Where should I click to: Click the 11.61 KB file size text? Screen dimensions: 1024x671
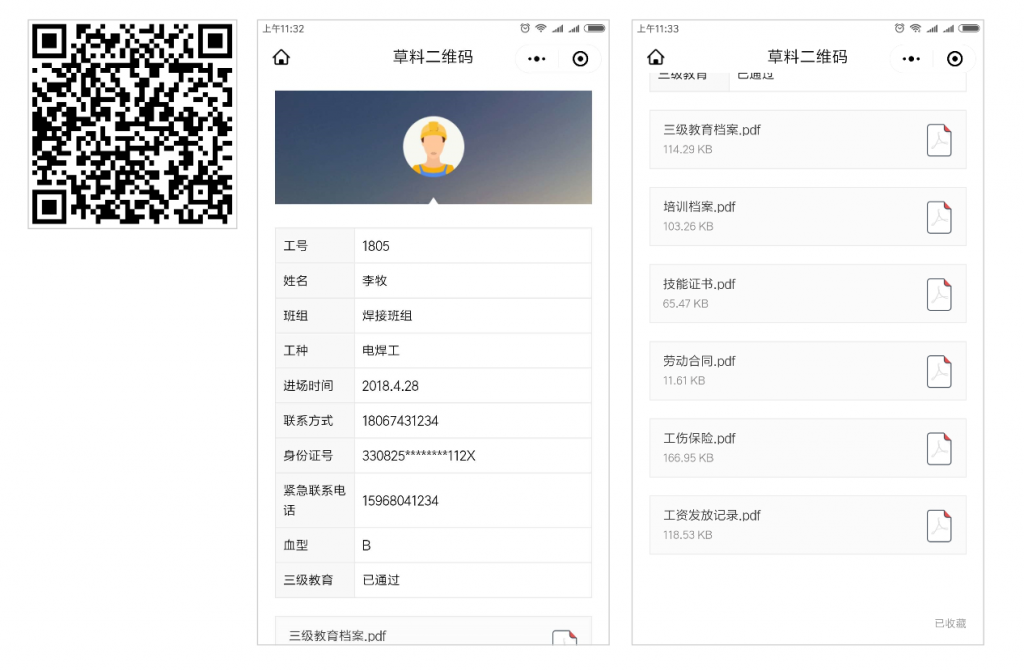pyautogui.click(x=684, y=381)
